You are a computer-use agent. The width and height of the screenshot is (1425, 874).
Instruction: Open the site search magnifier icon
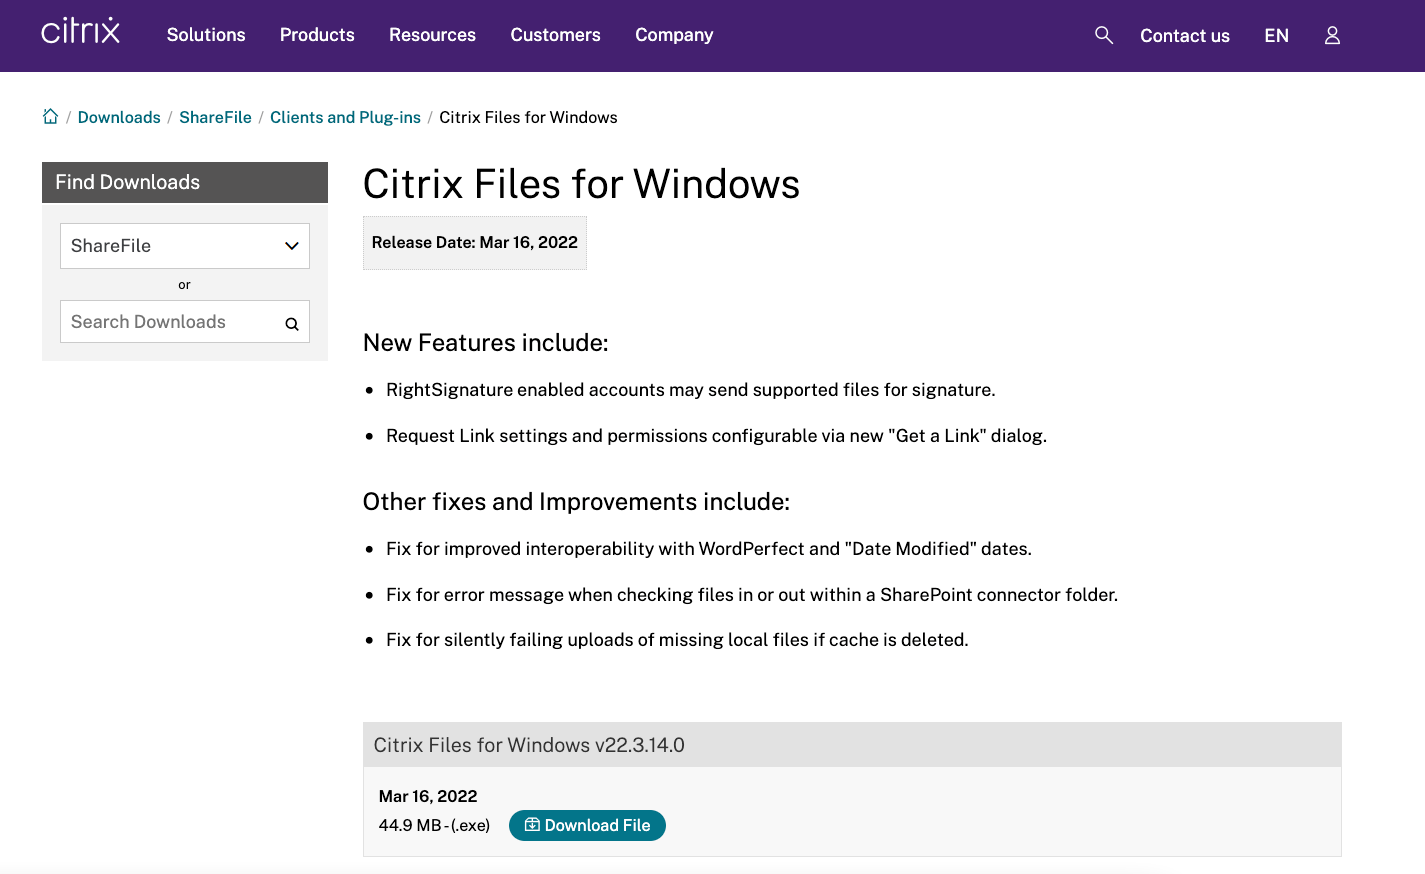pos(1103,35)
